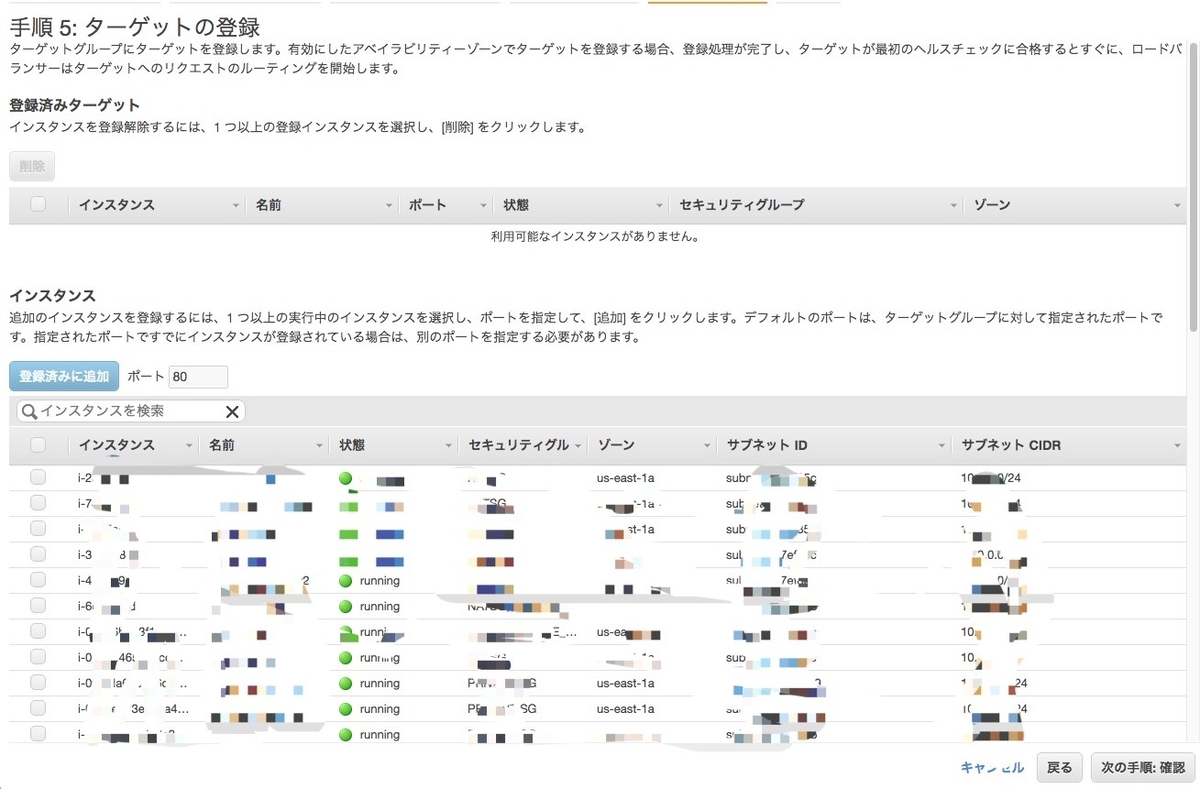This screenshot has height=789, width=1200.
Task: Click the disabled 削除 button
Action: [x=31, y=166]
